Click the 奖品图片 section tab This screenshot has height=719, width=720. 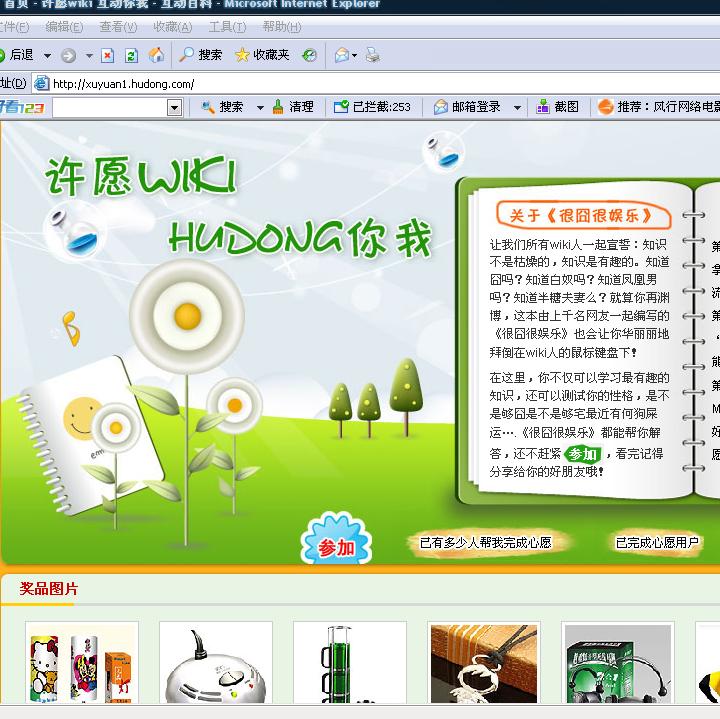[49, 589]
